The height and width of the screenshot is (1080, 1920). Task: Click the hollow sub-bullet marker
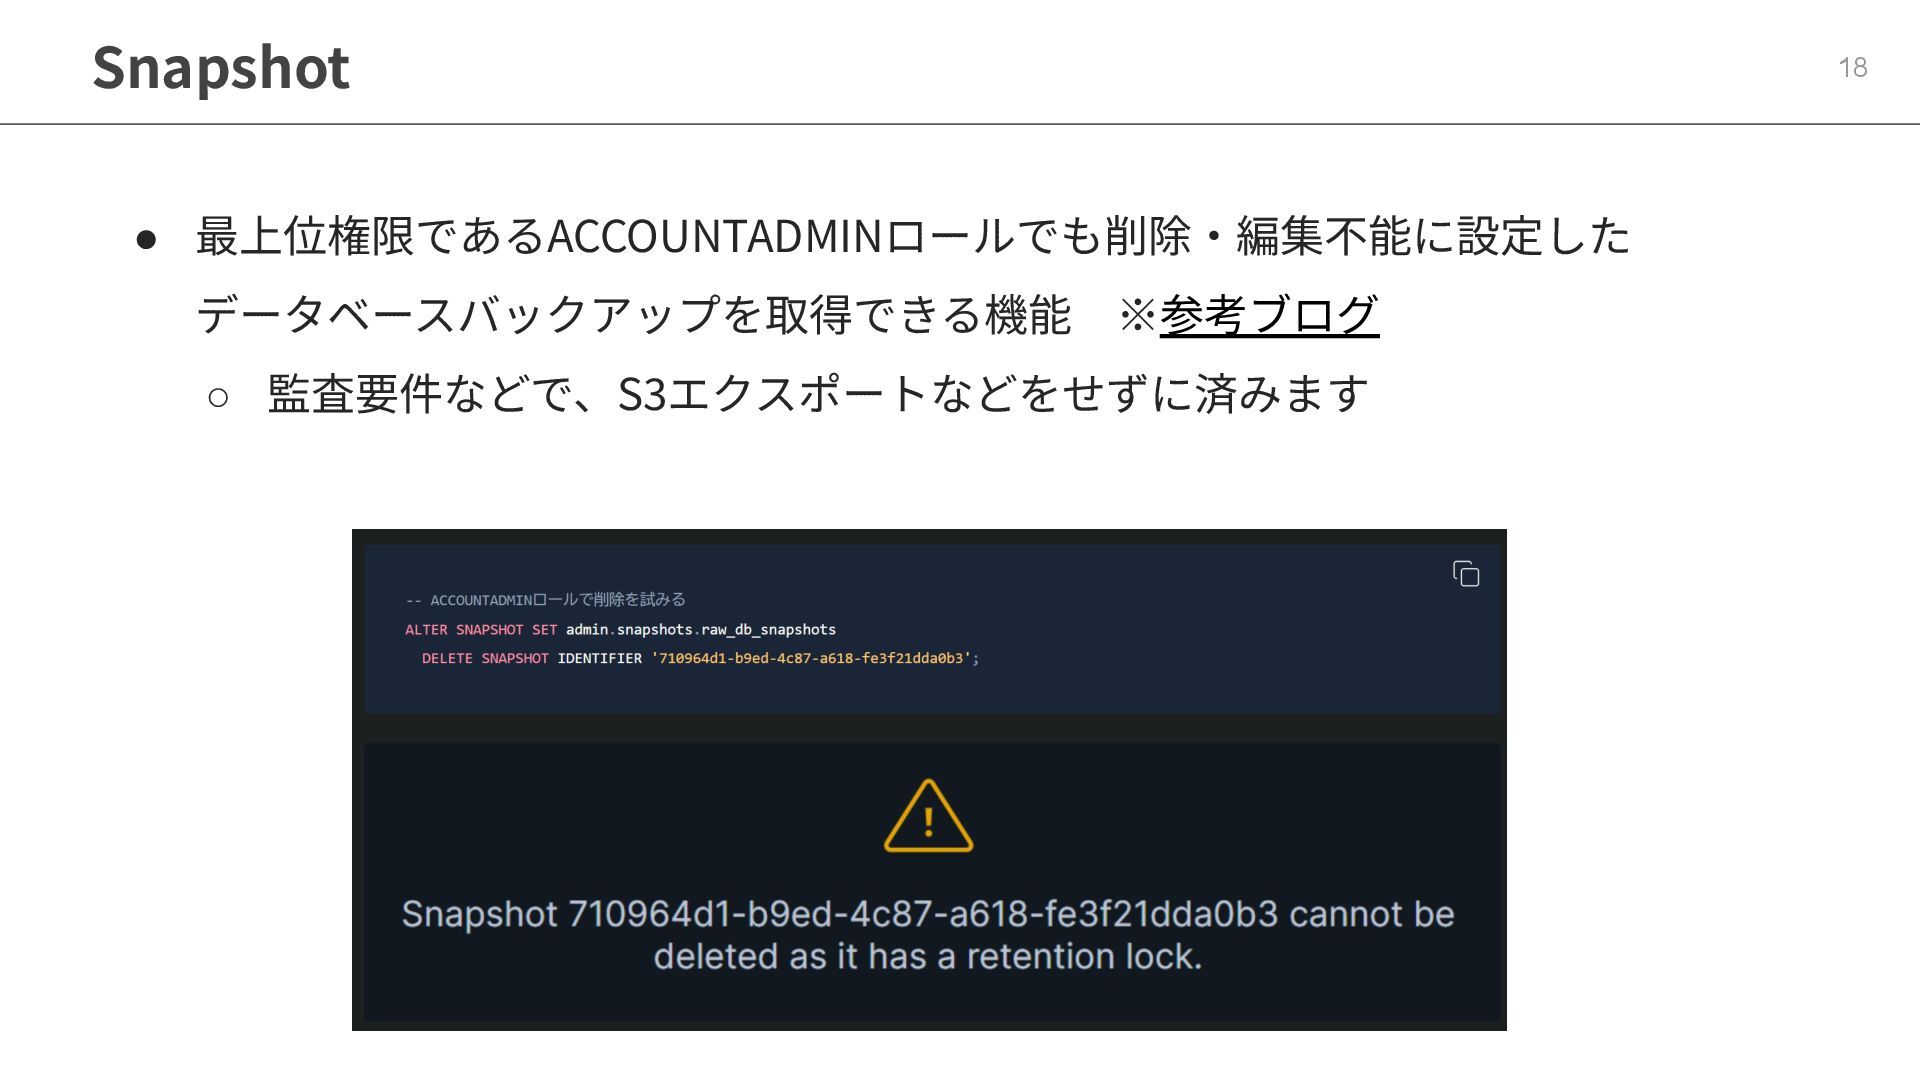[218, 397]
